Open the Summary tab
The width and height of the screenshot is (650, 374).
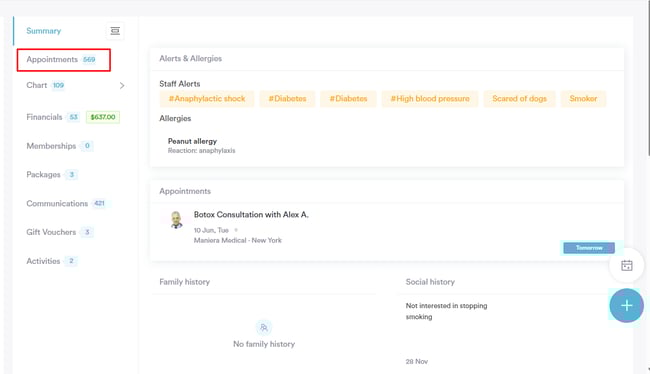44,31
